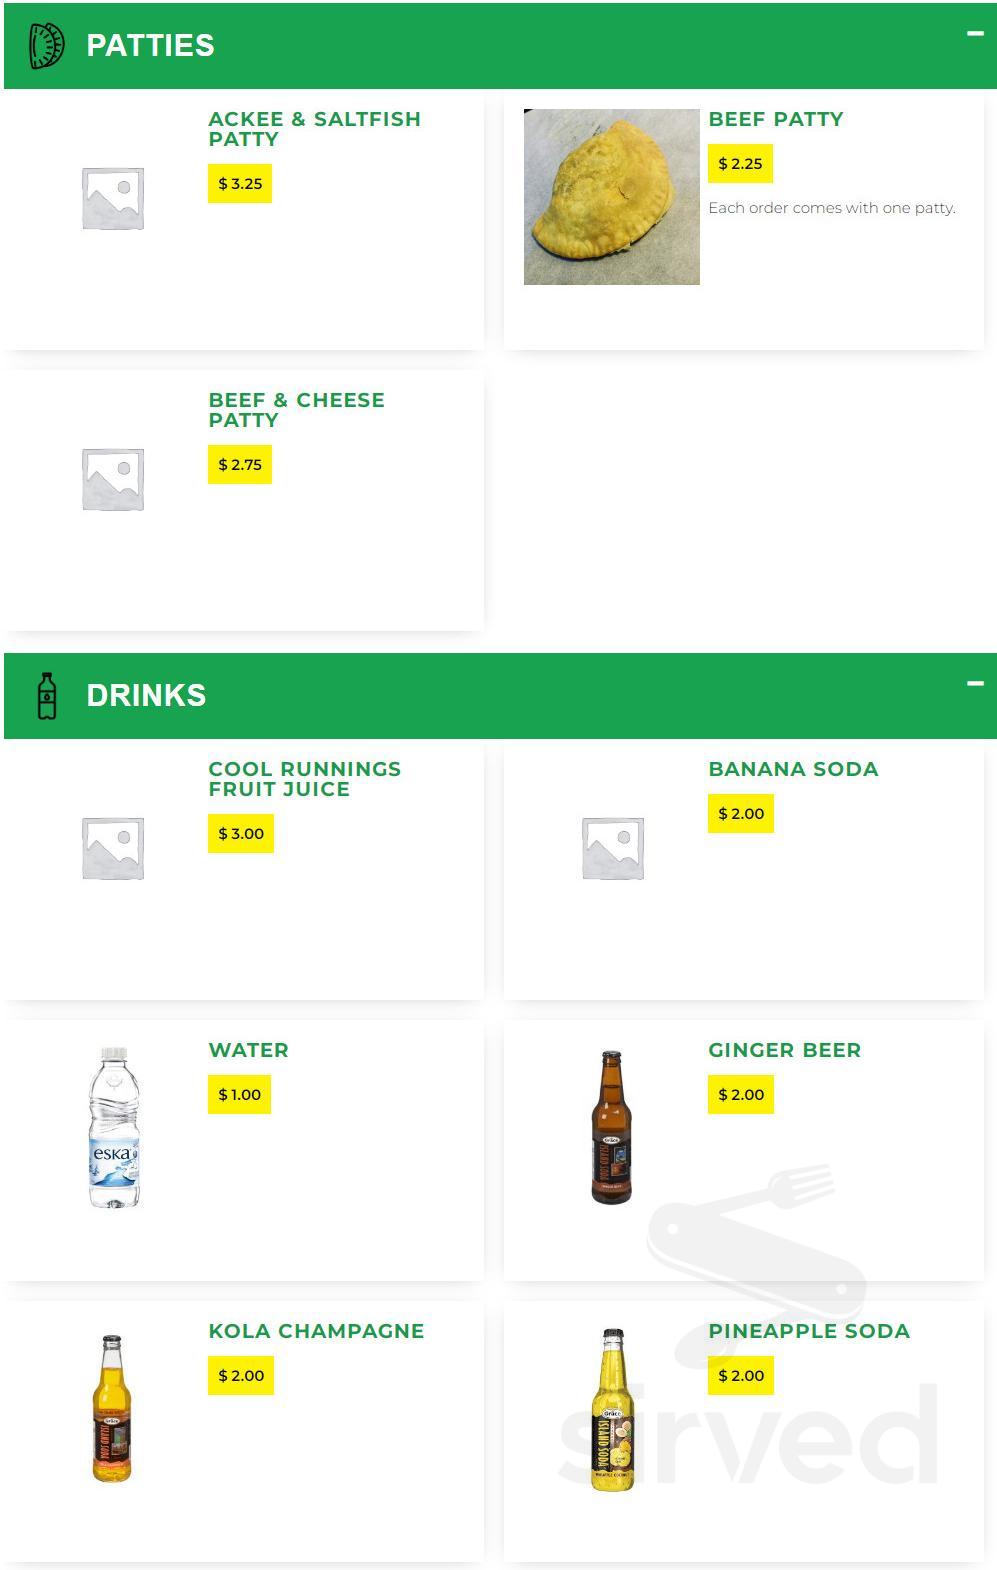
Task: Click the bottle icon in Drinks header
Action: [x=47, y=696]
